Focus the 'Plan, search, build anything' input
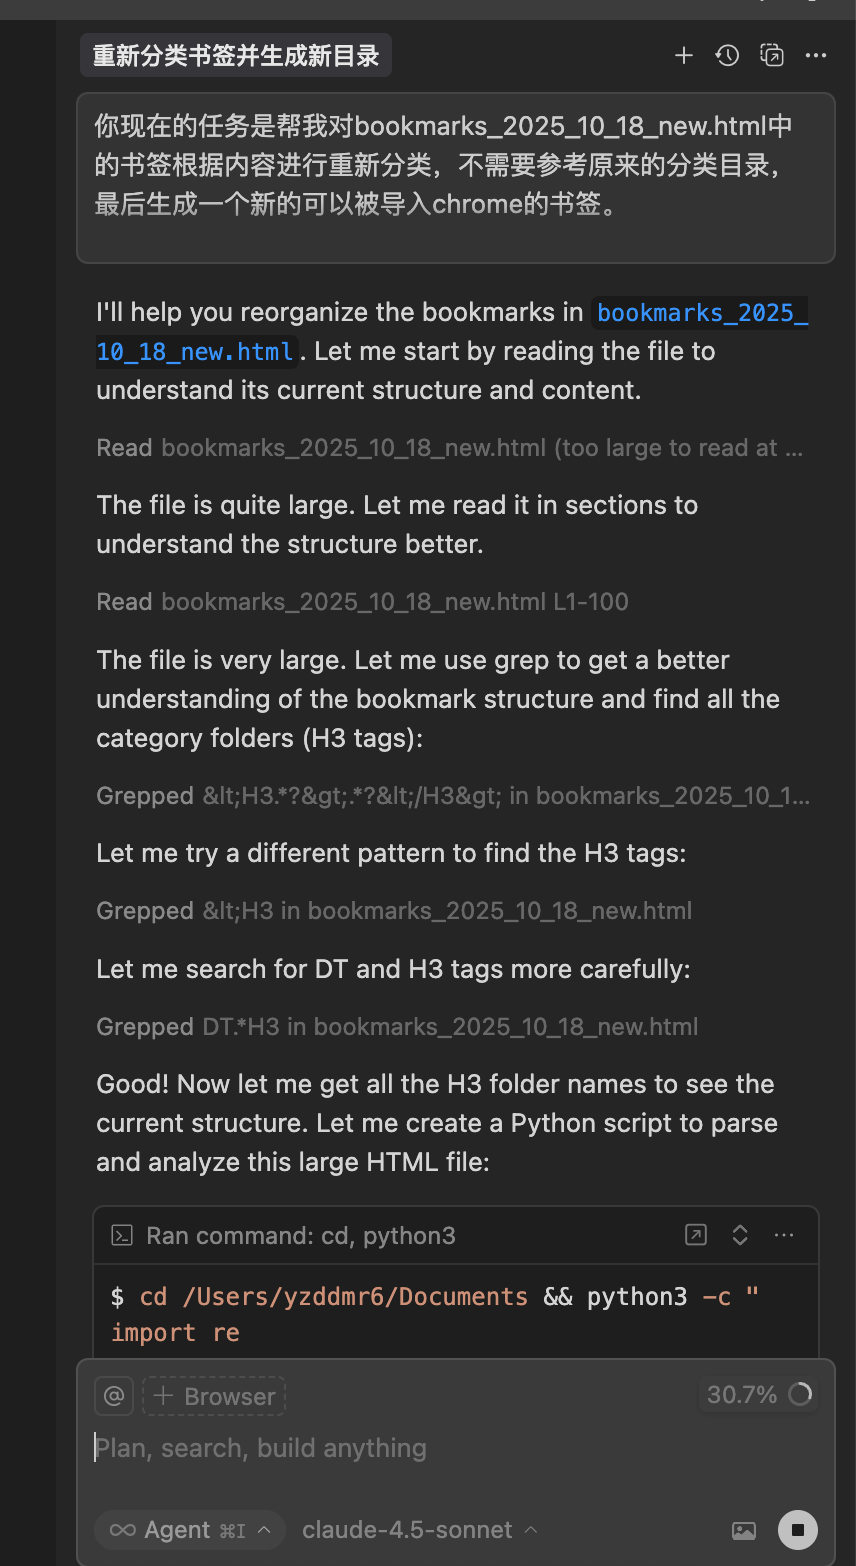 point(400,1448)
